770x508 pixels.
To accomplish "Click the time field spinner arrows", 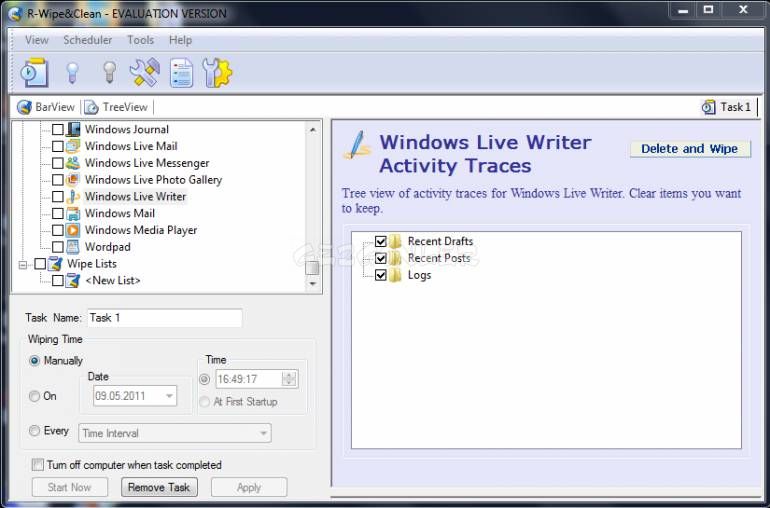I will (x=289, y=379).
